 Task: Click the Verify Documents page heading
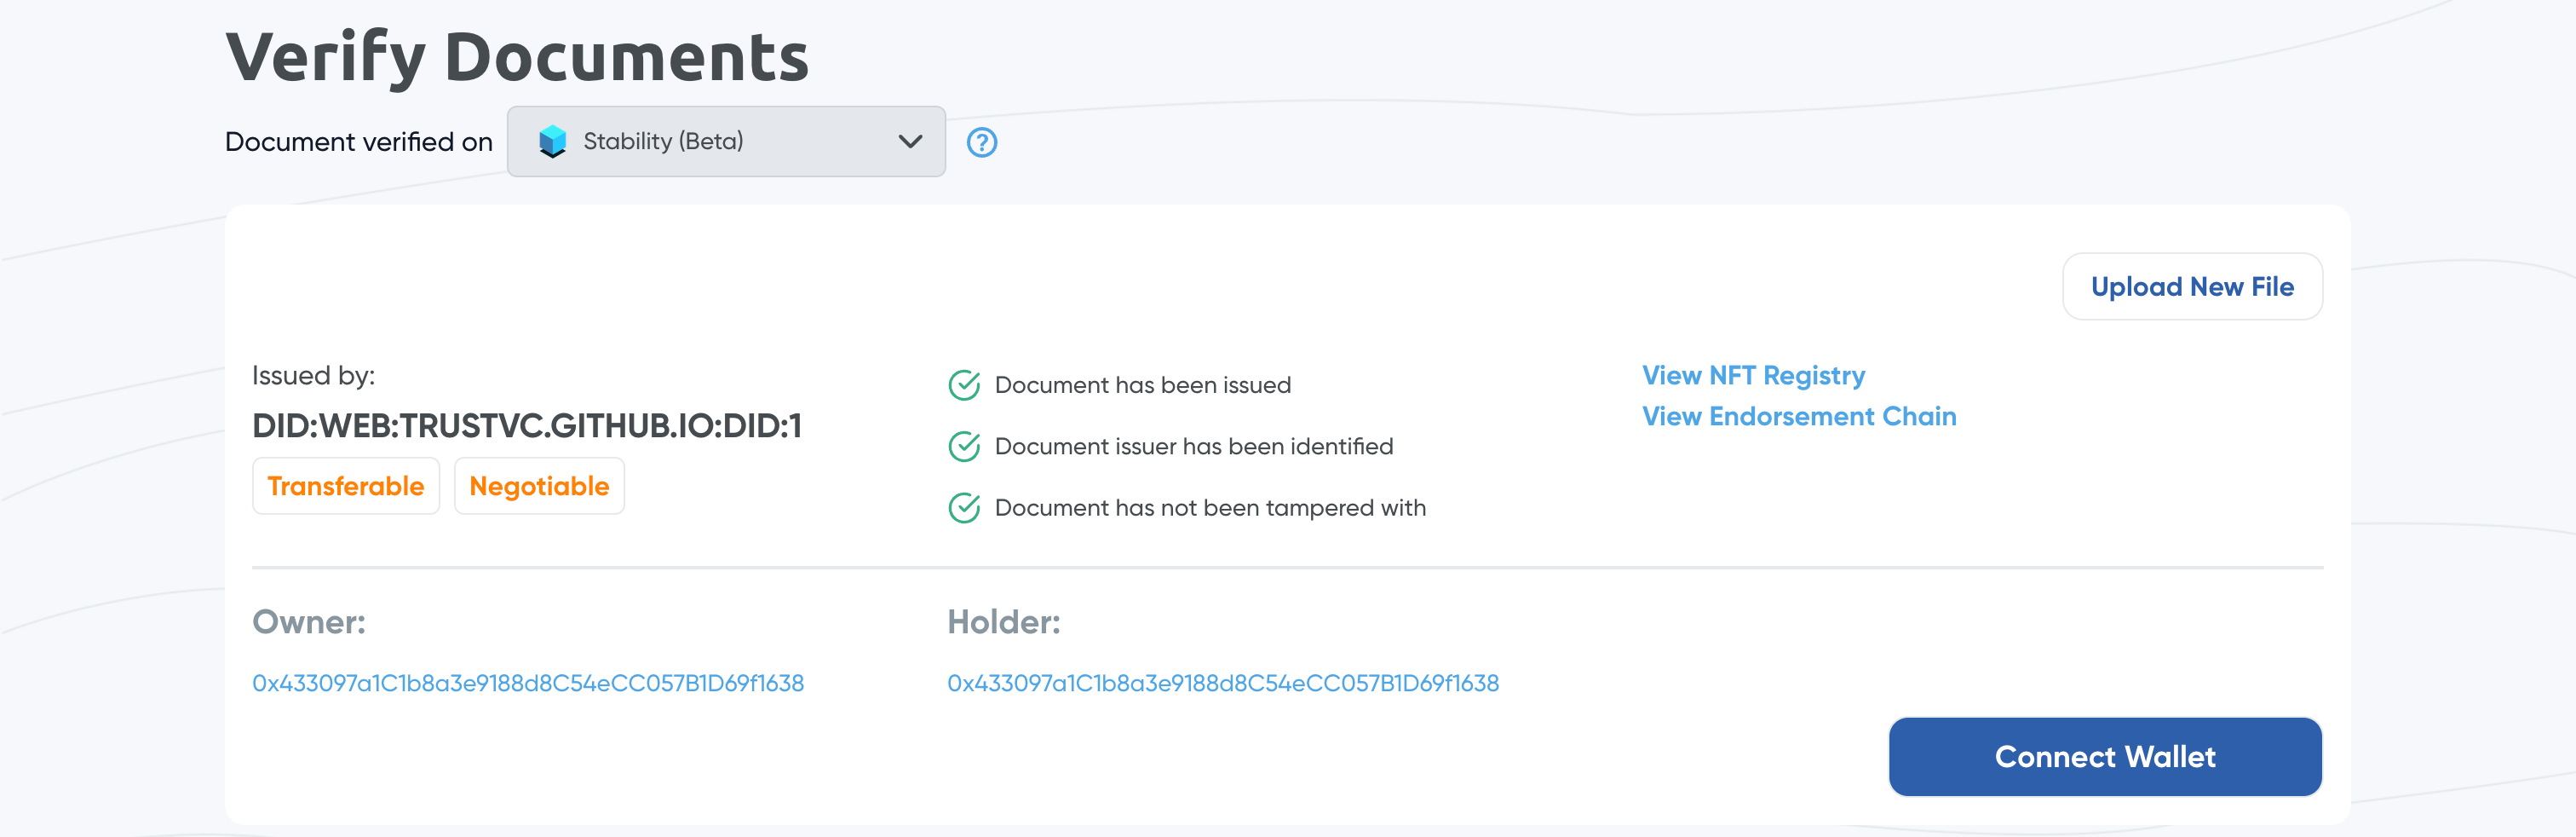tap(516, 57)
